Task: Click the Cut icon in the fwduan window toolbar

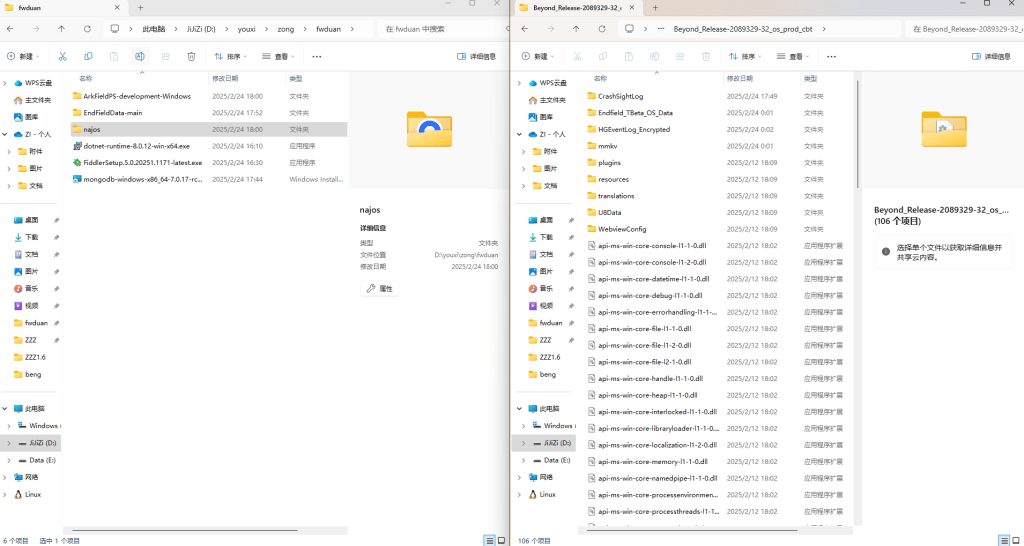Action: click(x=62, y=57)
